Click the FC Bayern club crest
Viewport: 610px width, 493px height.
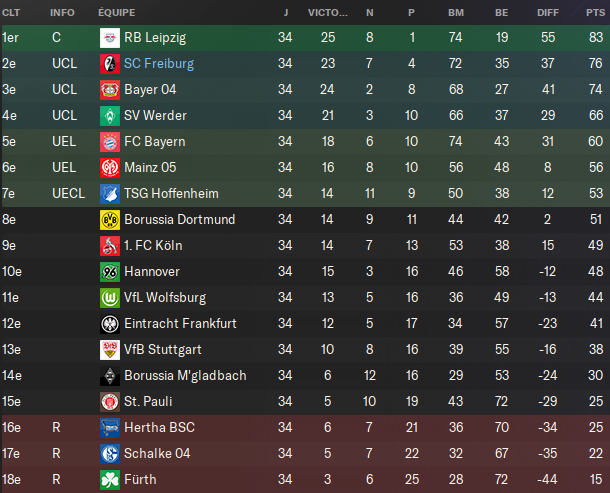pyautogui.click(x=108, y=141)
